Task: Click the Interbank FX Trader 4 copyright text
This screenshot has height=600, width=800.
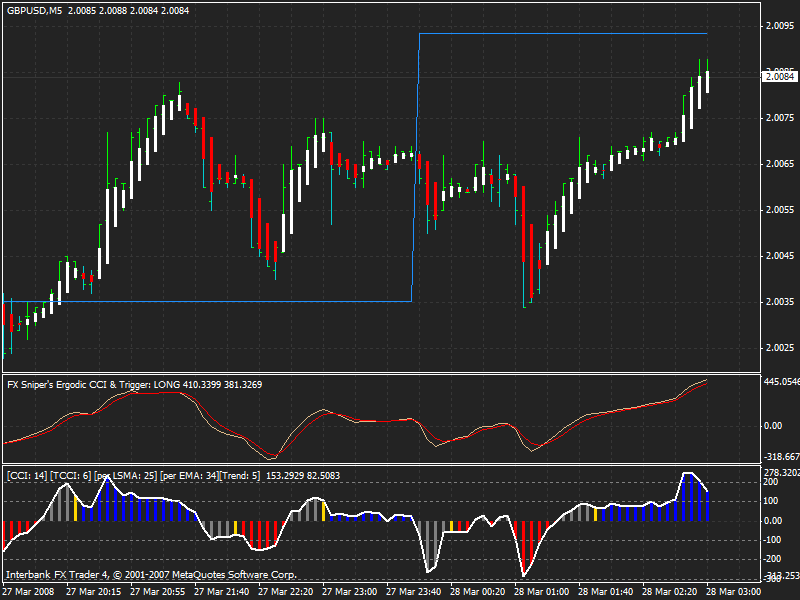Action: [151, 575]
